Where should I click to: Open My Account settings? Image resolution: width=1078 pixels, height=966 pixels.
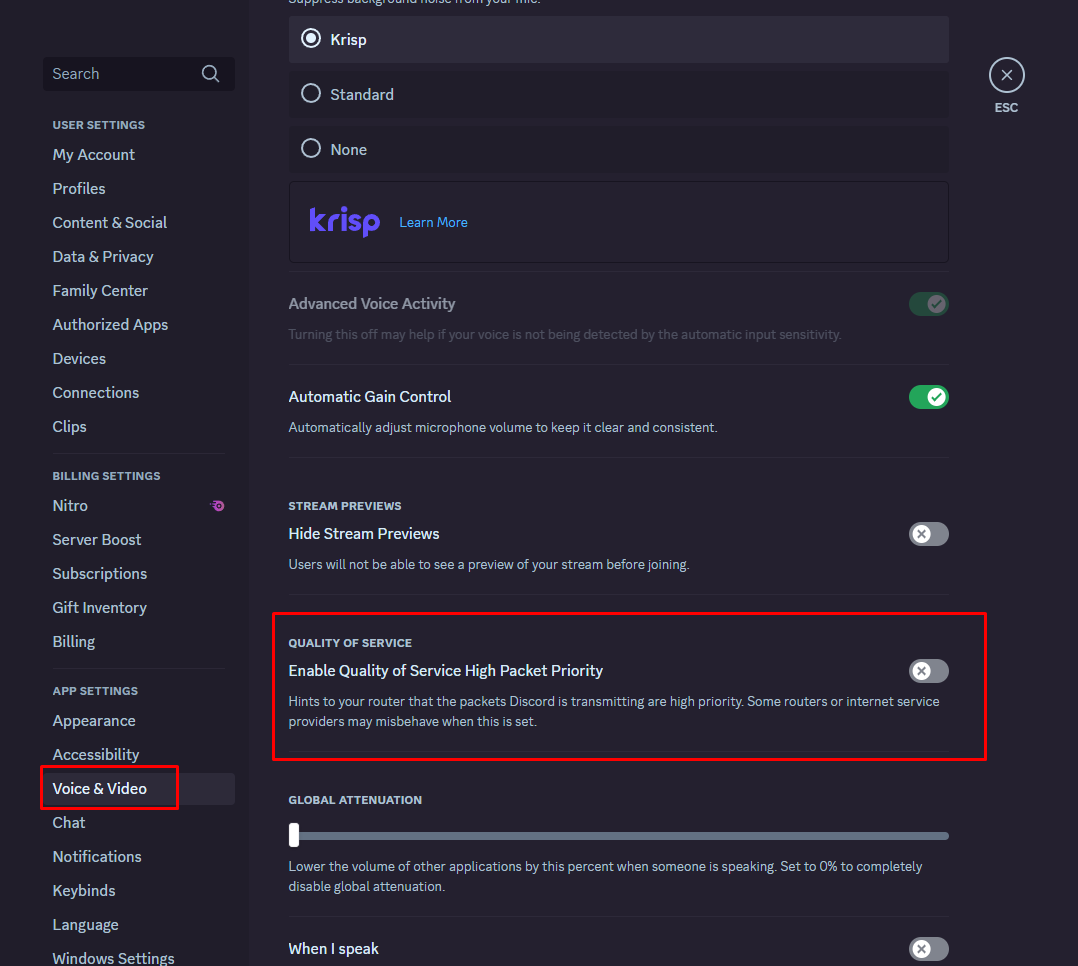tap(94, 155)
